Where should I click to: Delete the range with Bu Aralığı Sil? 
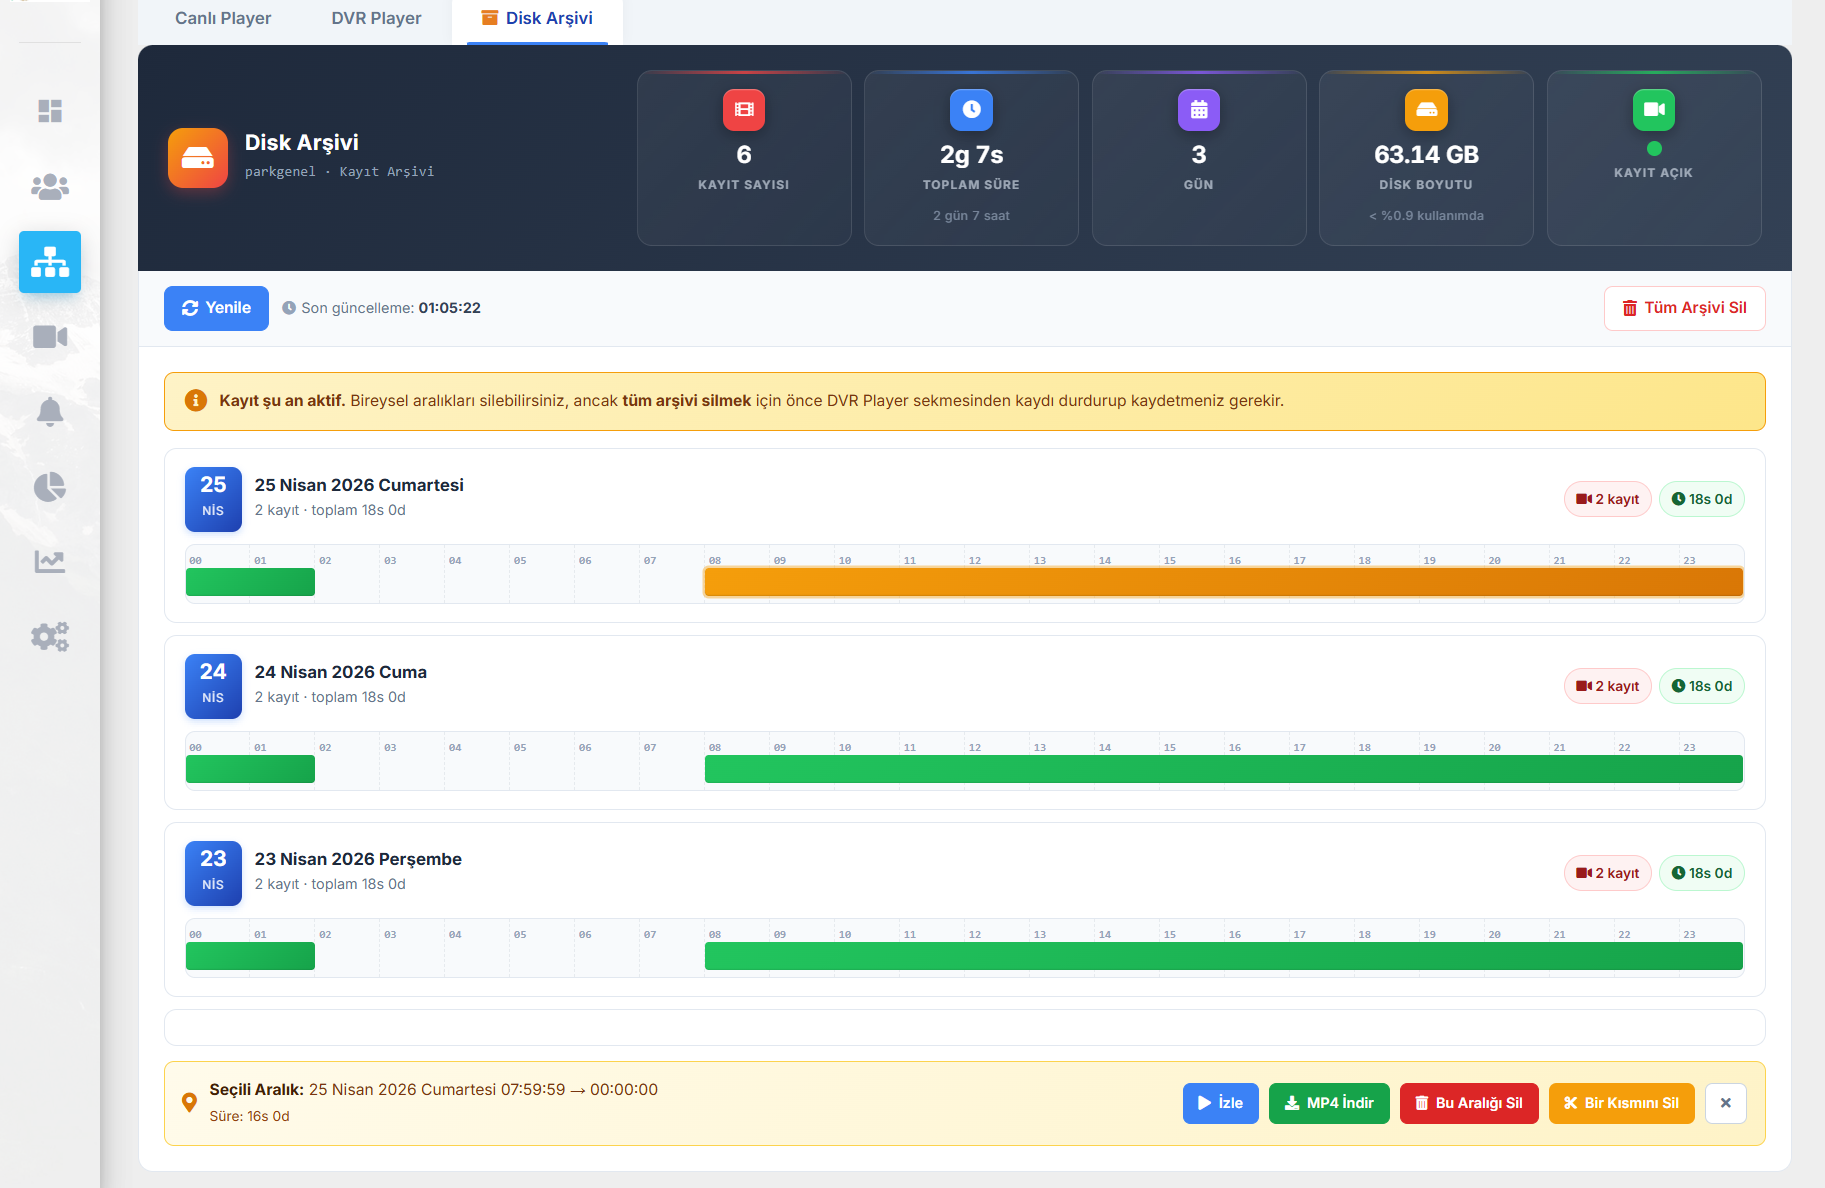pyautogui.click(x=1469, y=1103)
